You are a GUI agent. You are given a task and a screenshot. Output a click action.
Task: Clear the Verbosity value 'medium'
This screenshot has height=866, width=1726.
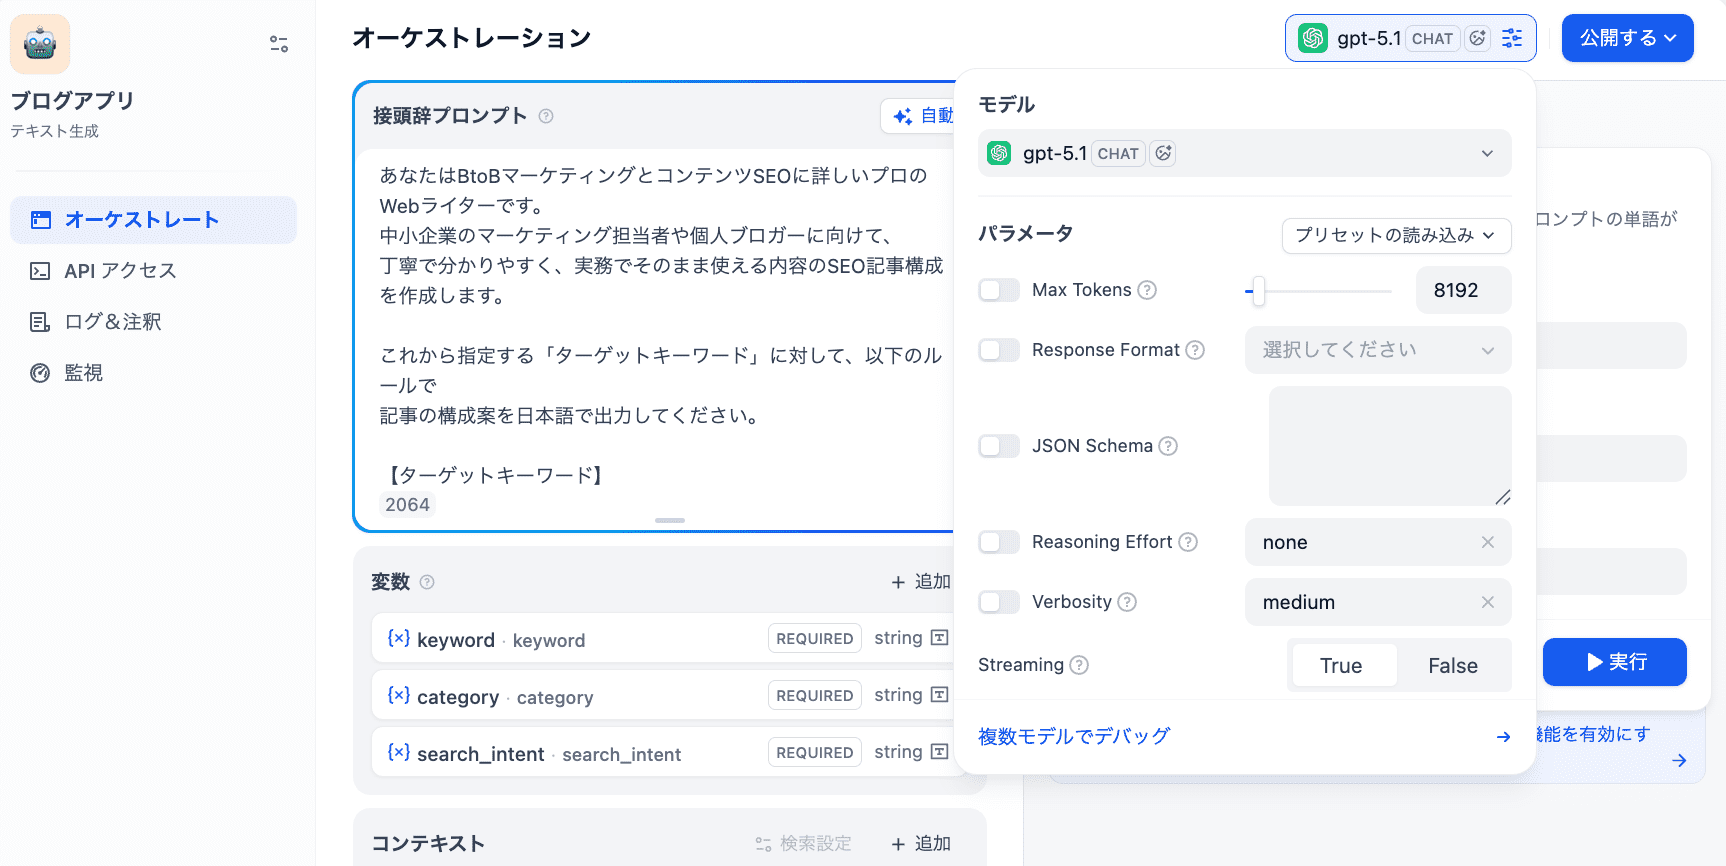tap(1488, 602)
